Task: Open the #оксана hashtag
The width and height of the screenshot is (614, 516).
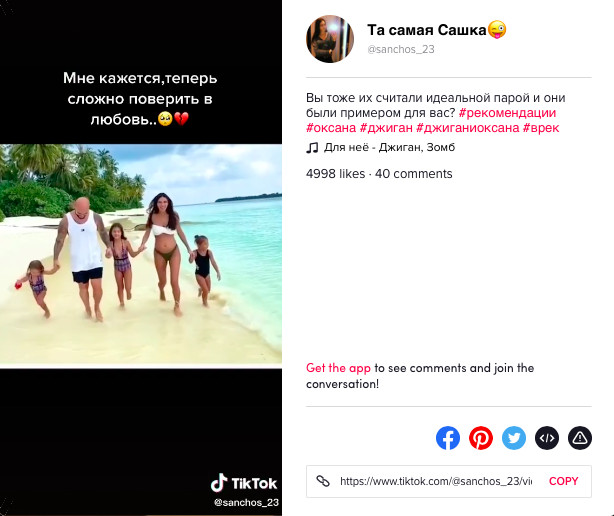Action: 331,128
